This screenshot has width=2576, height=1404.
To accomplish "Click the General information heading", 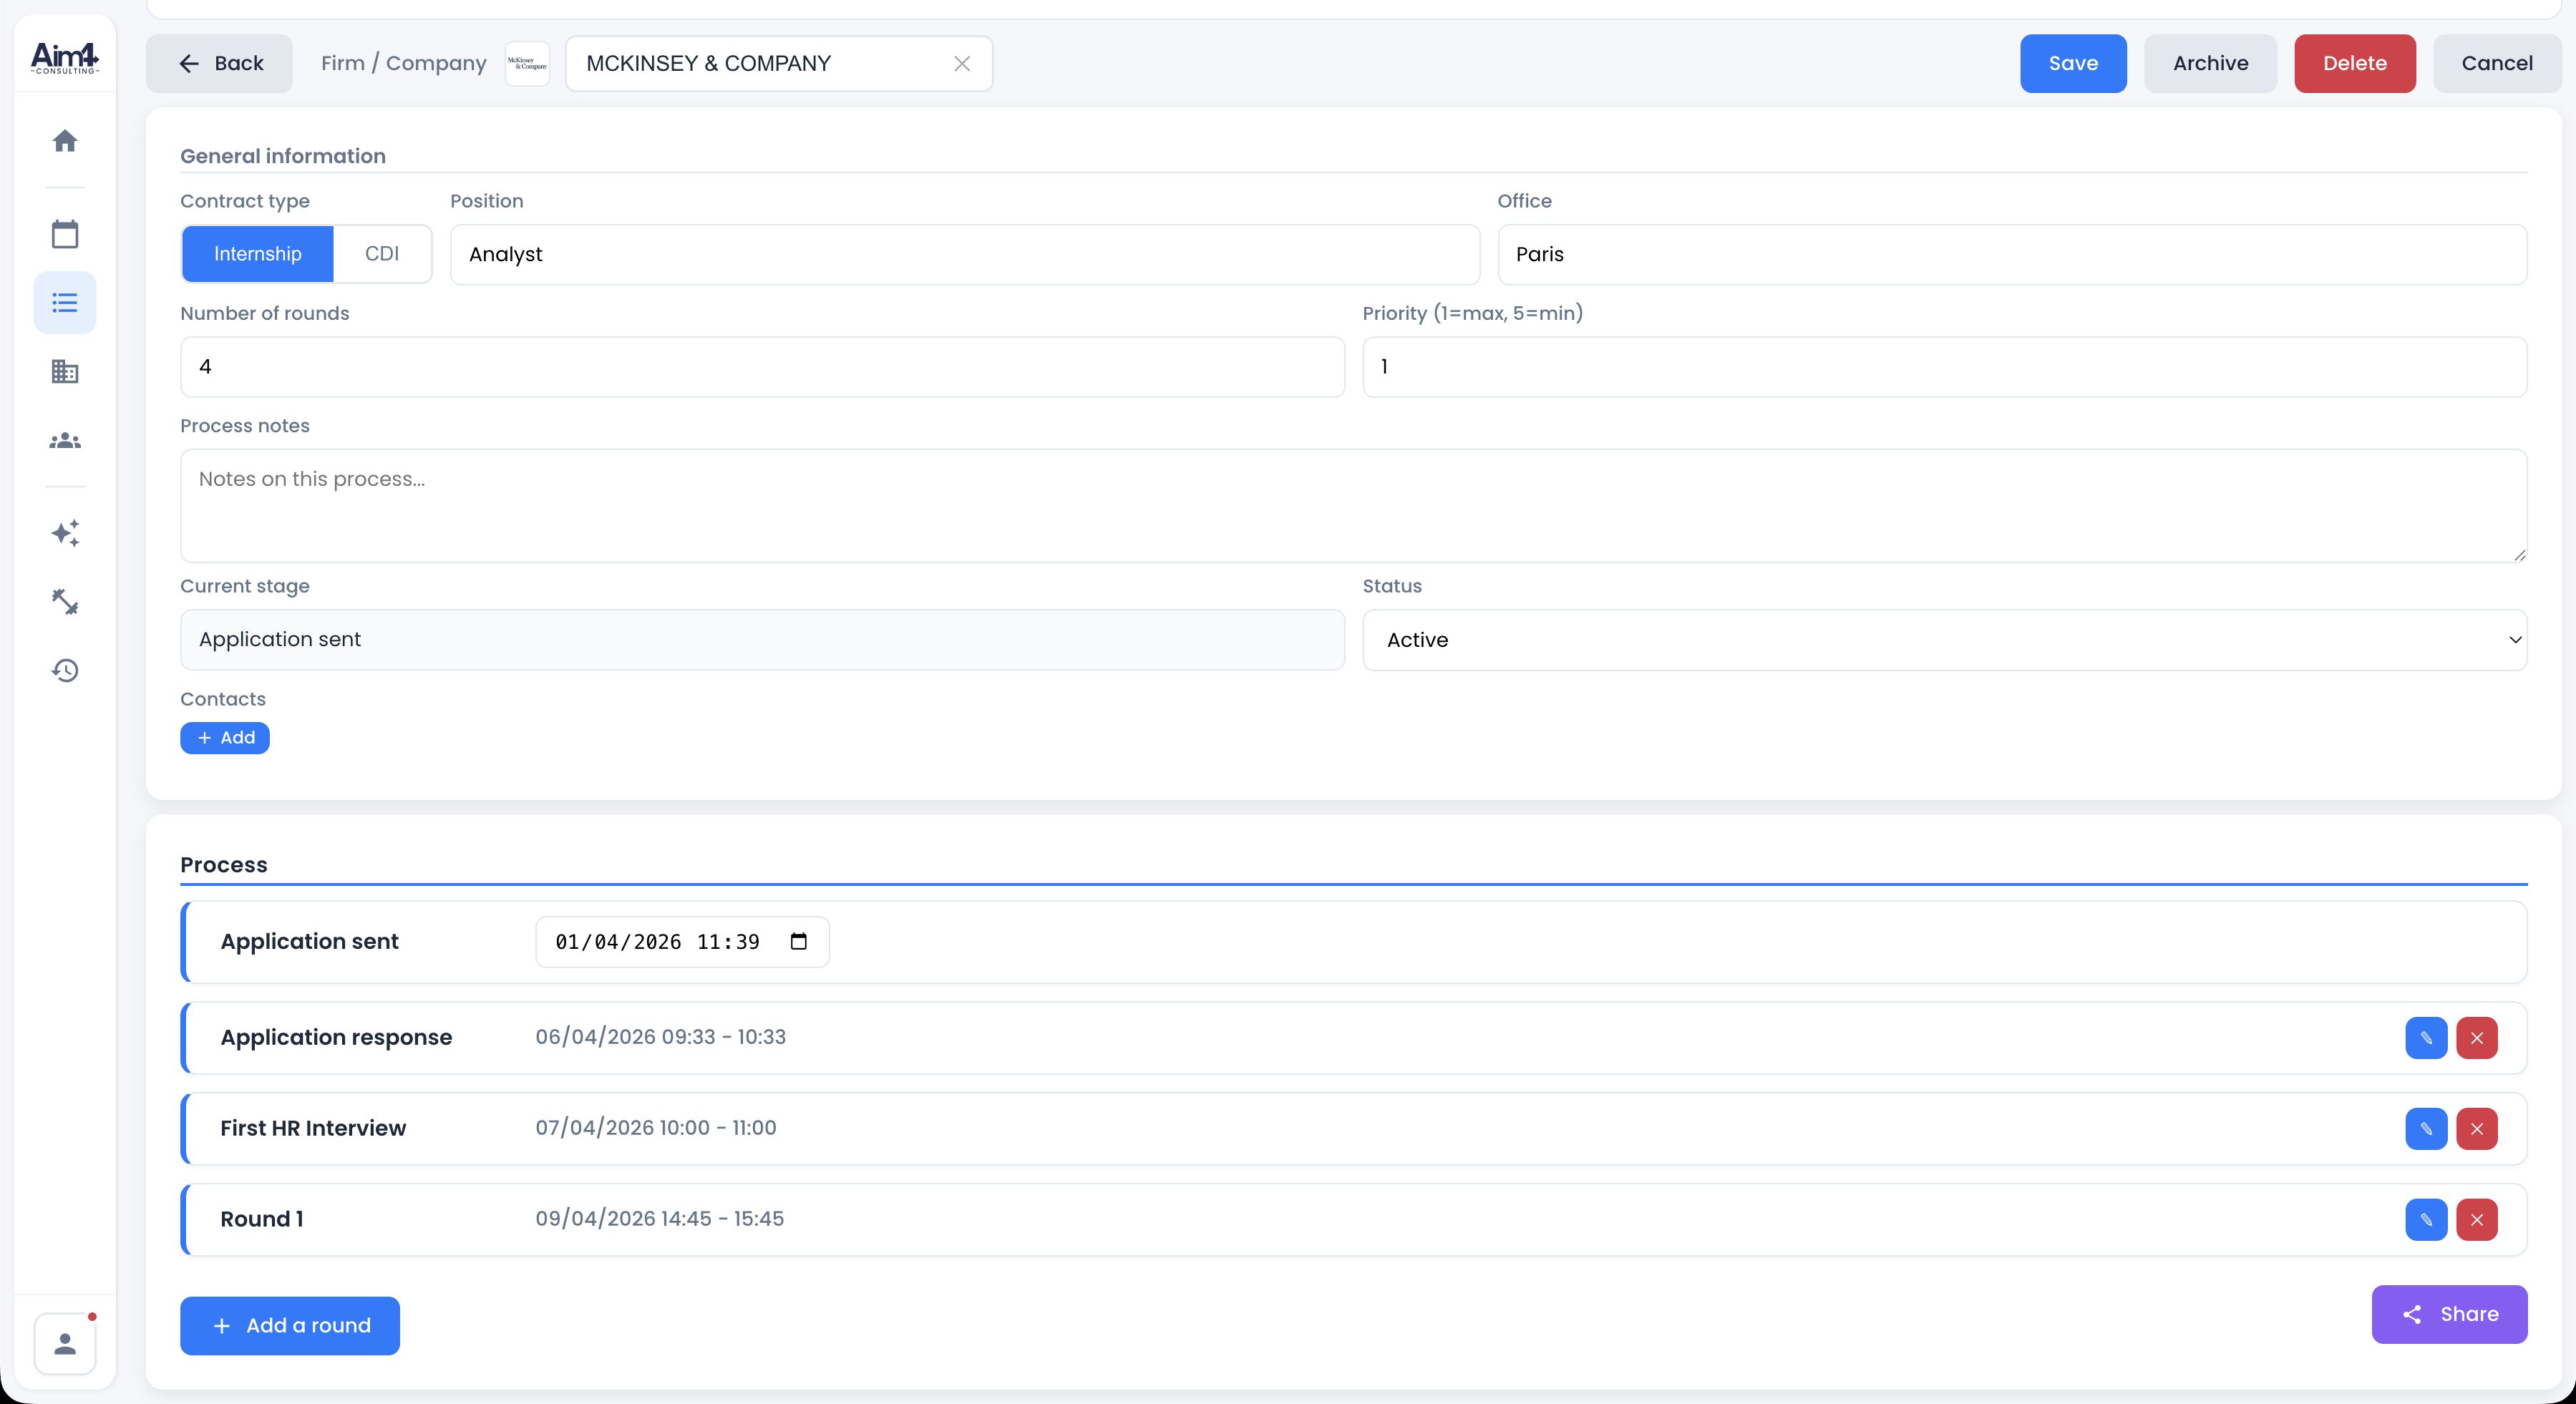I will point(283,156).
